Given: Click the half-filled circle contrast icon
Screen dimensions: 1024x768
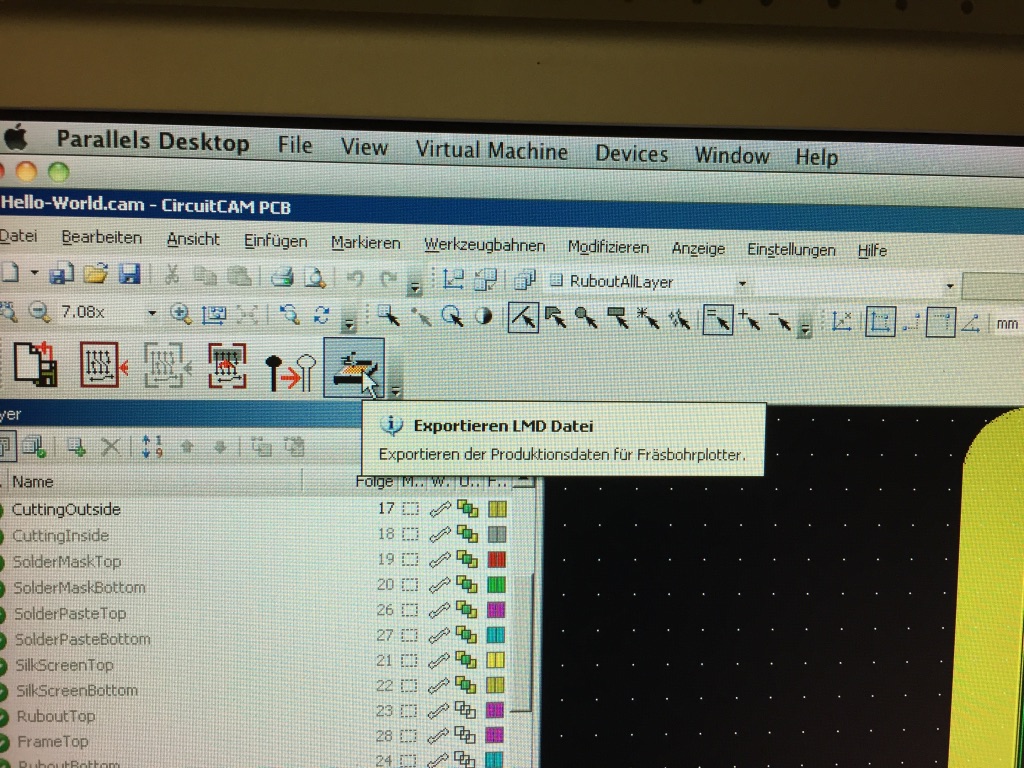Looking at the screenshot, I should coord(483,317).
